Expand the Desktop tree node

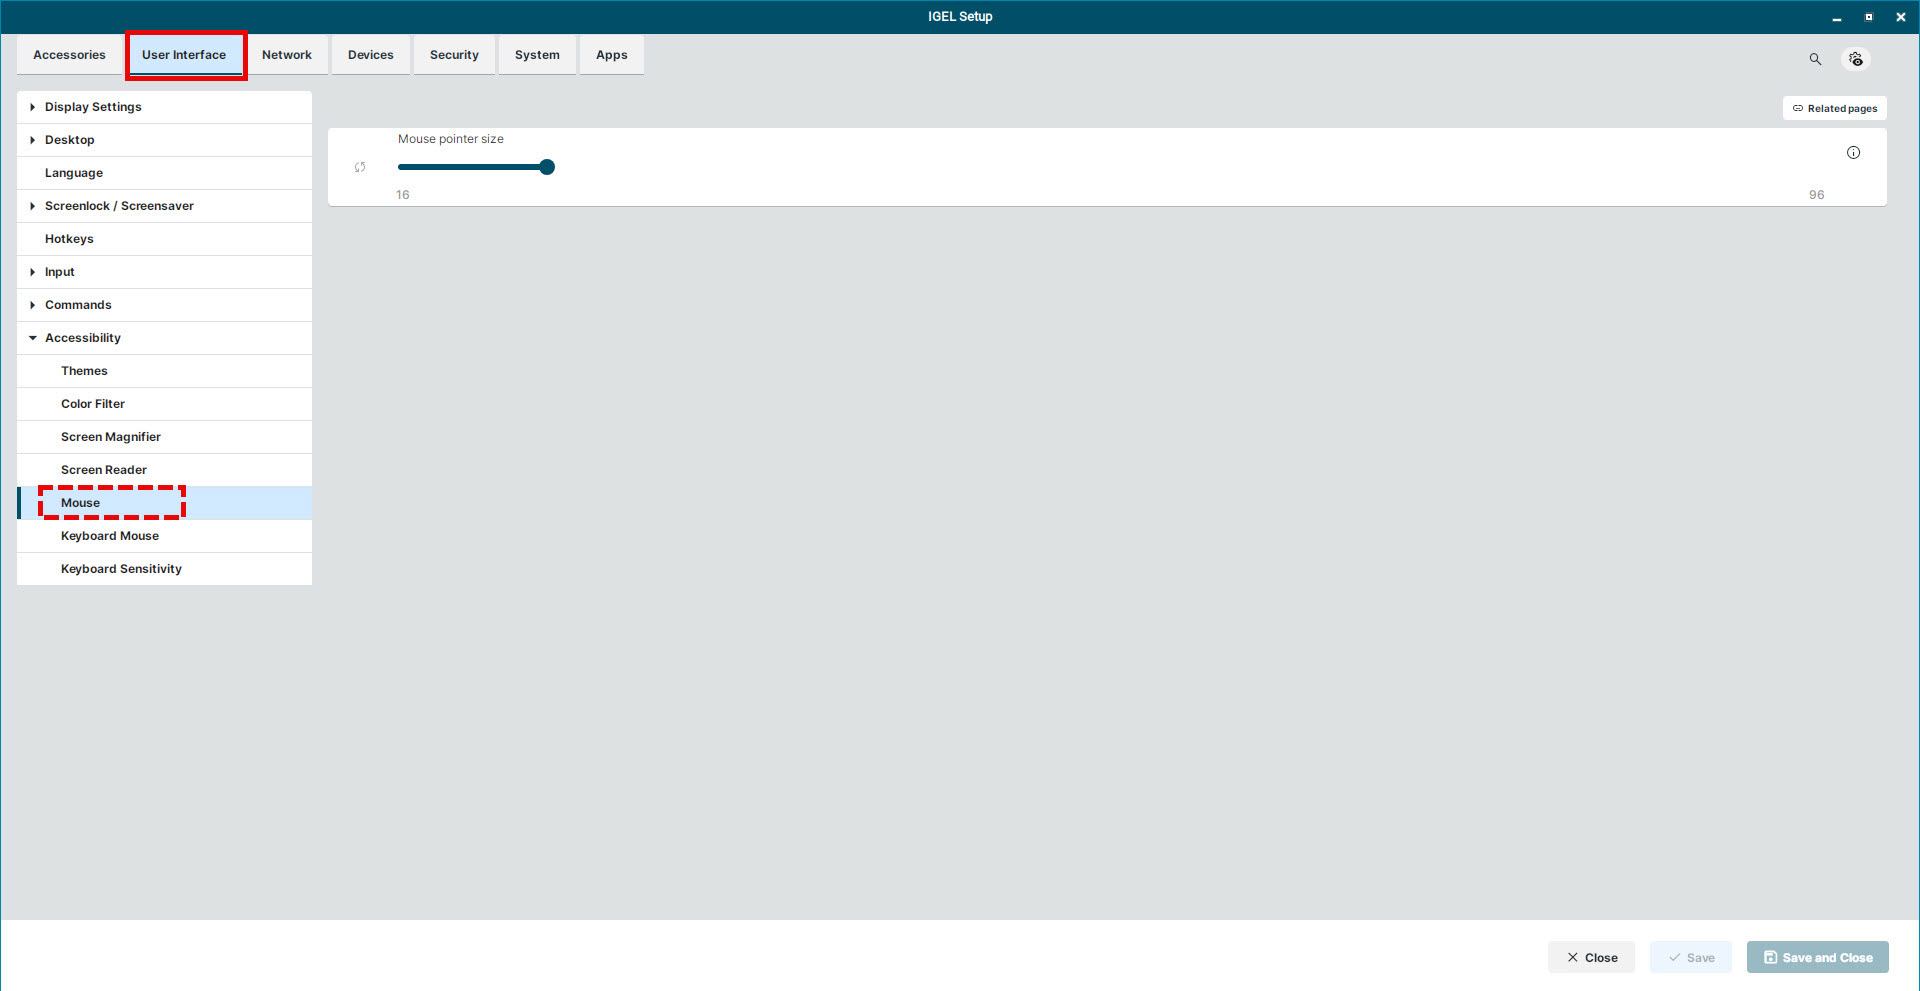33,140
